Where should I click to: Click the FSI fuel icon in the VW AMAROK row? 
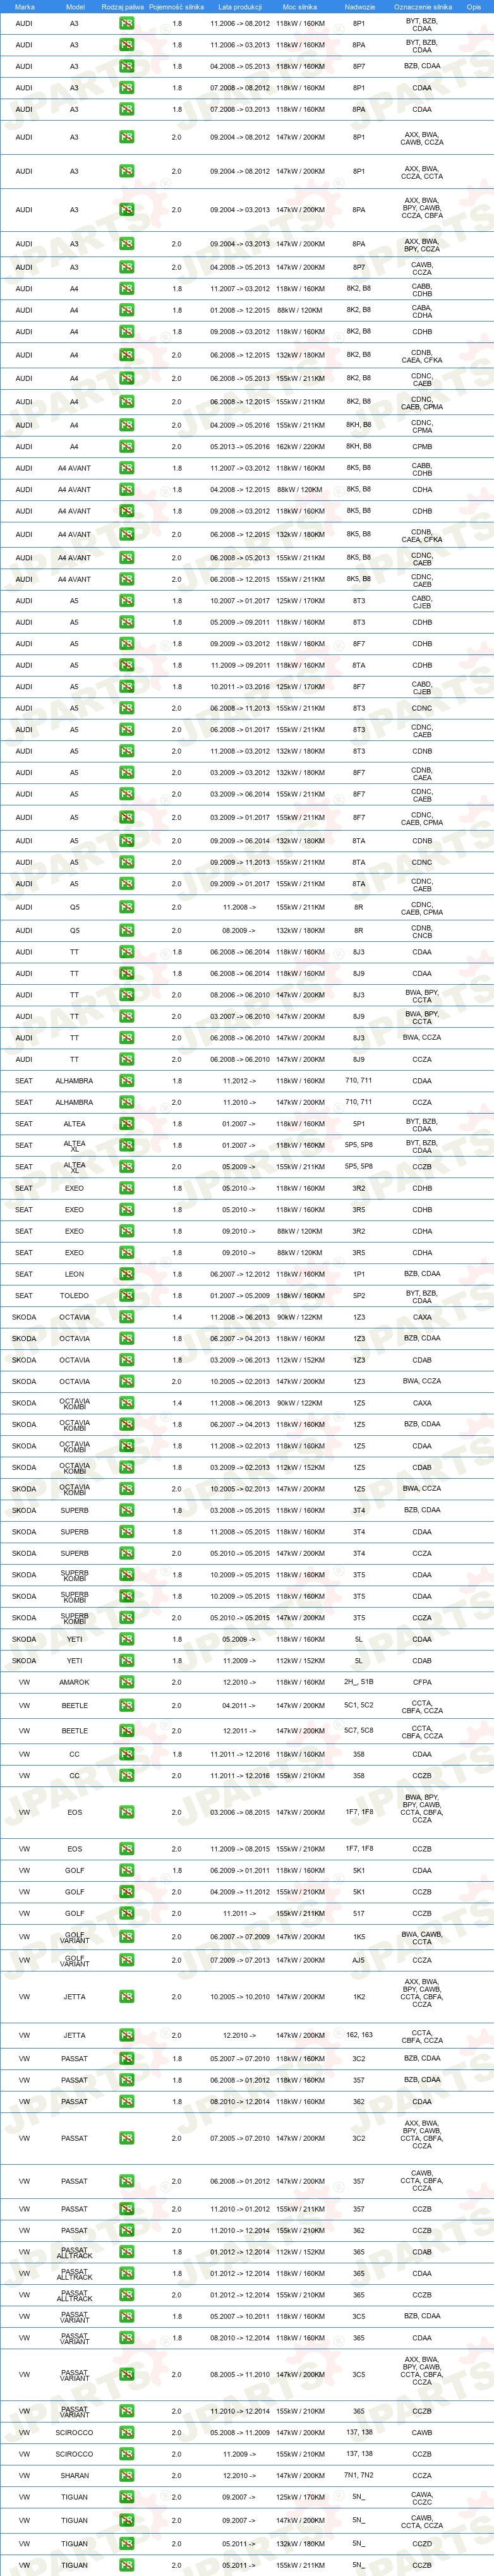click(126, 1682)
